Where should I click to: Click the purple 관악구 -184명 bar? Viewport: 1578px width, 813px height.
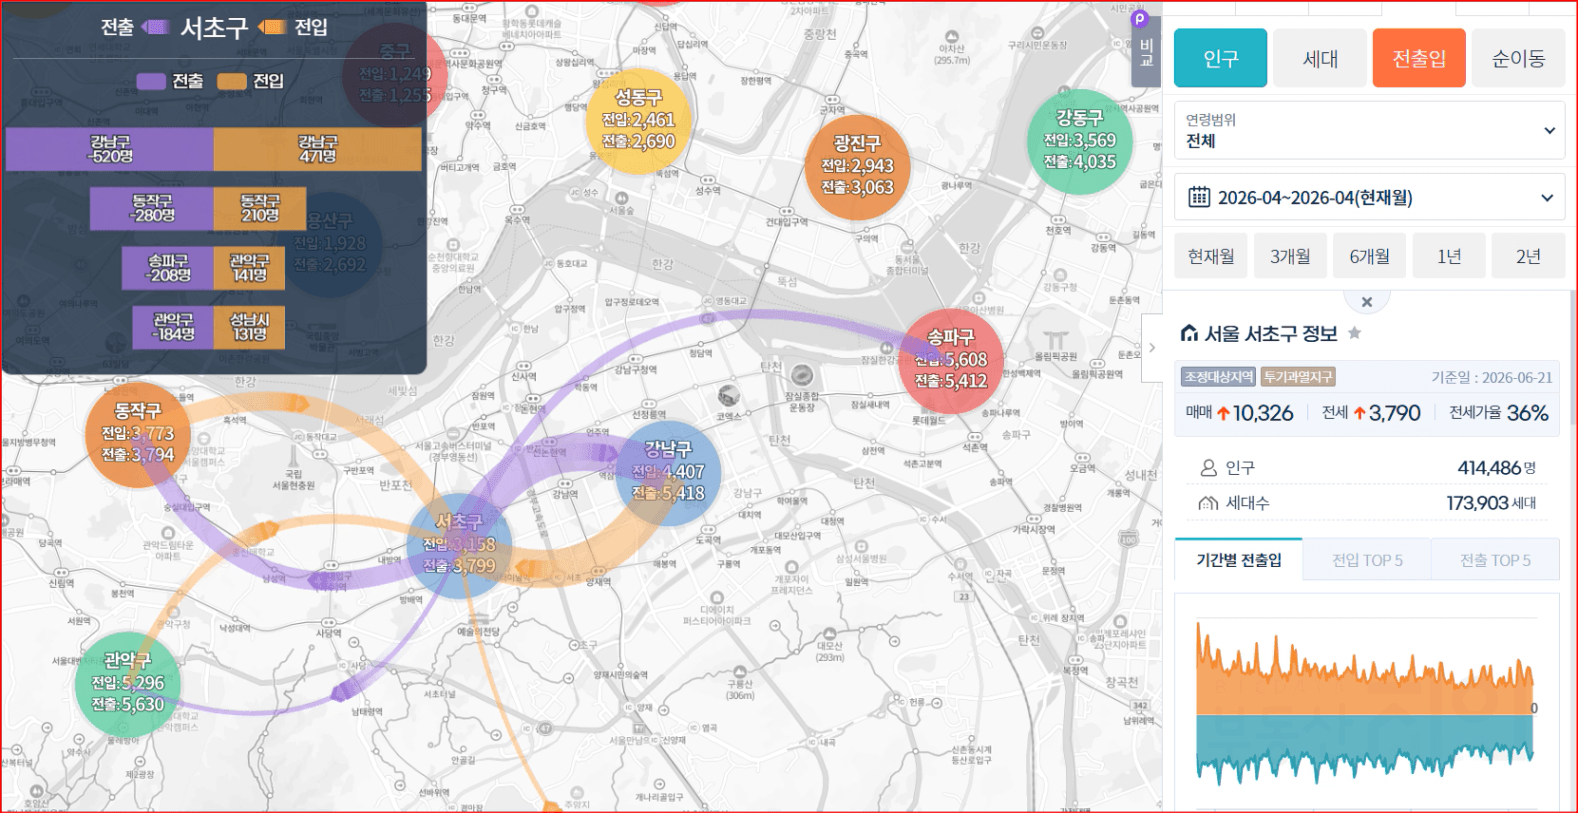173,328
